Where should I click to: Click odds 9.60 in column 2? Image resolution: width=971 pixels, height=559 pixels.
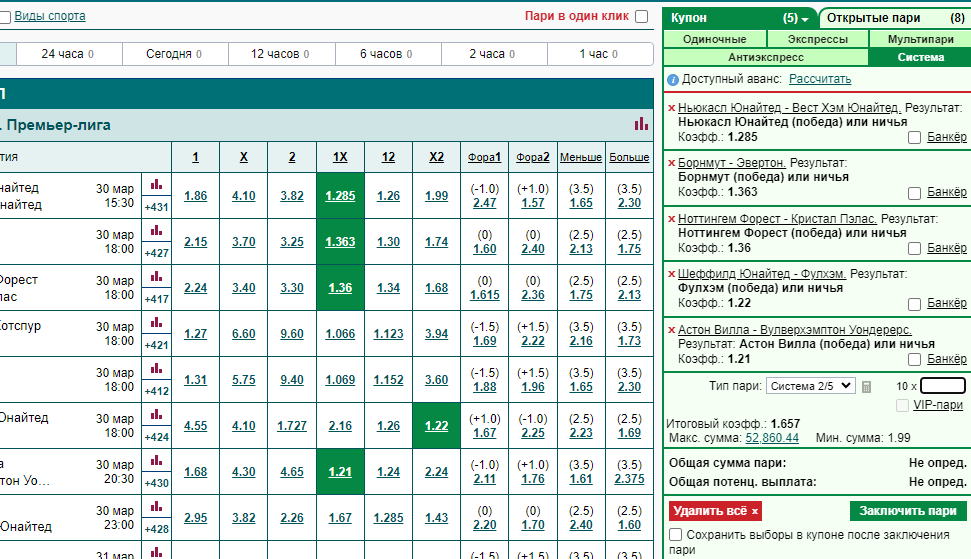[x=292, y=334]
